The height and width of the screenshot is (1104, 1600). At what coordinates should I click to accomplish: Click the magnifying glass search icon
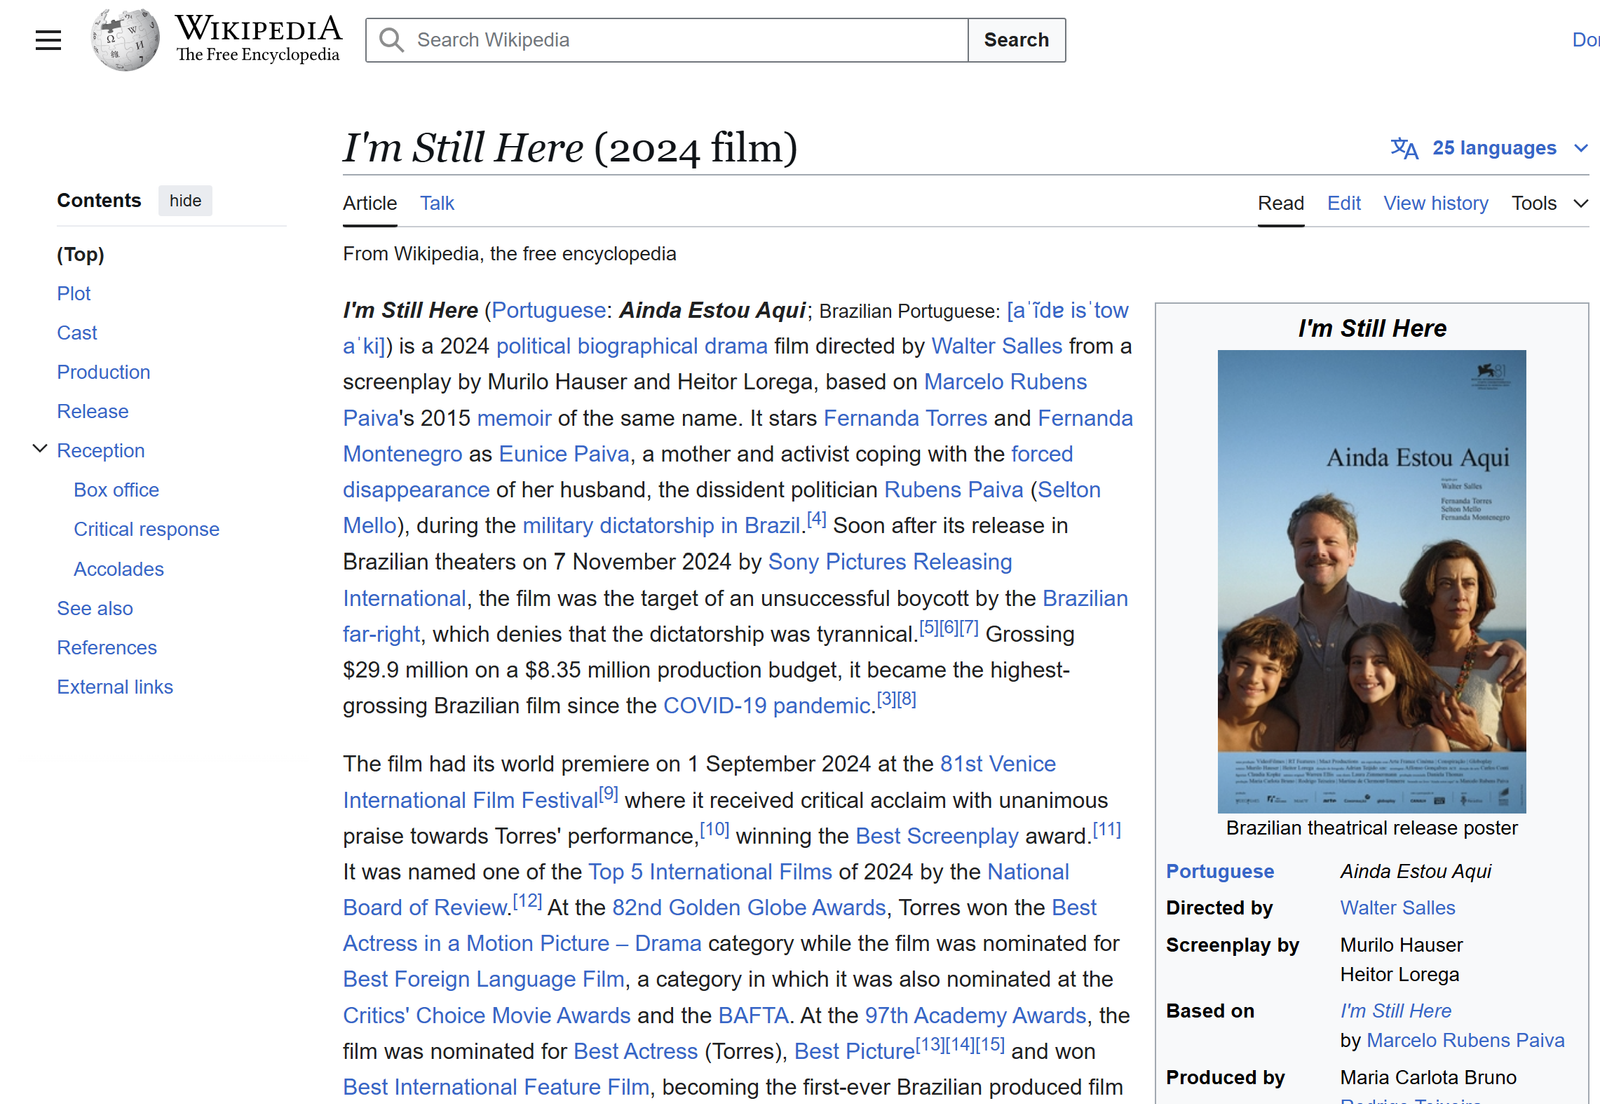[x=392, y=40]
